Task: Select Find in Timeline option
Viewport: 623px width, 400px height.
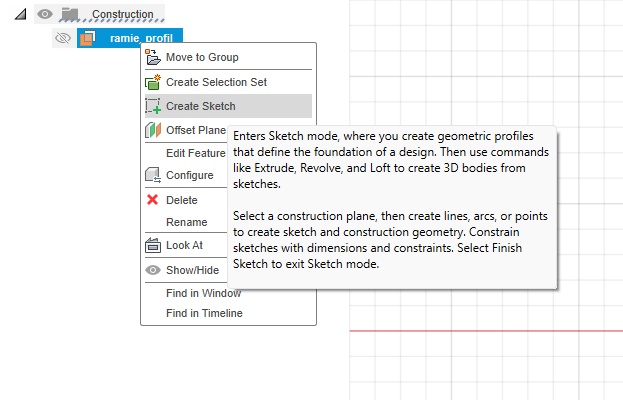Action: [x=204, y=313]
